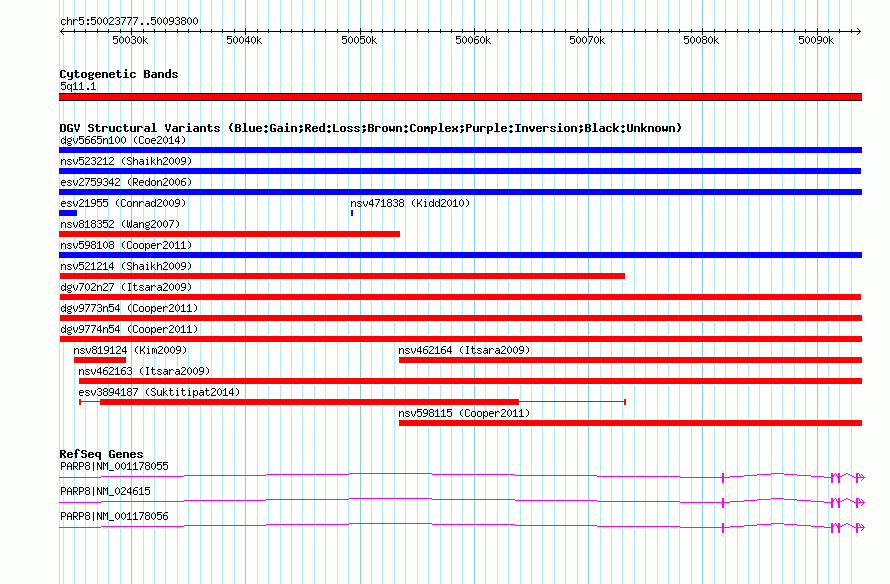890x584 pixels.
Task: Select the nsv523212 (Shaikh2009) variant label
Action: (126, 161)
